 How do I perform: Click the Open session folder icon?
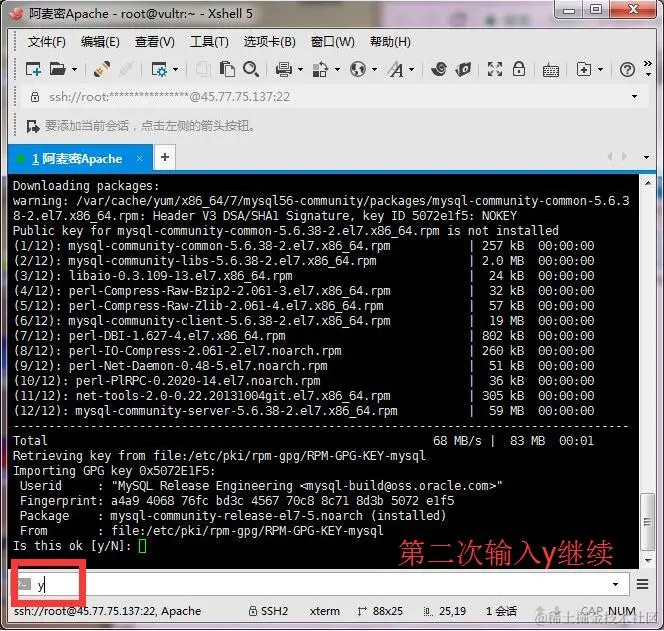point(58,69)
